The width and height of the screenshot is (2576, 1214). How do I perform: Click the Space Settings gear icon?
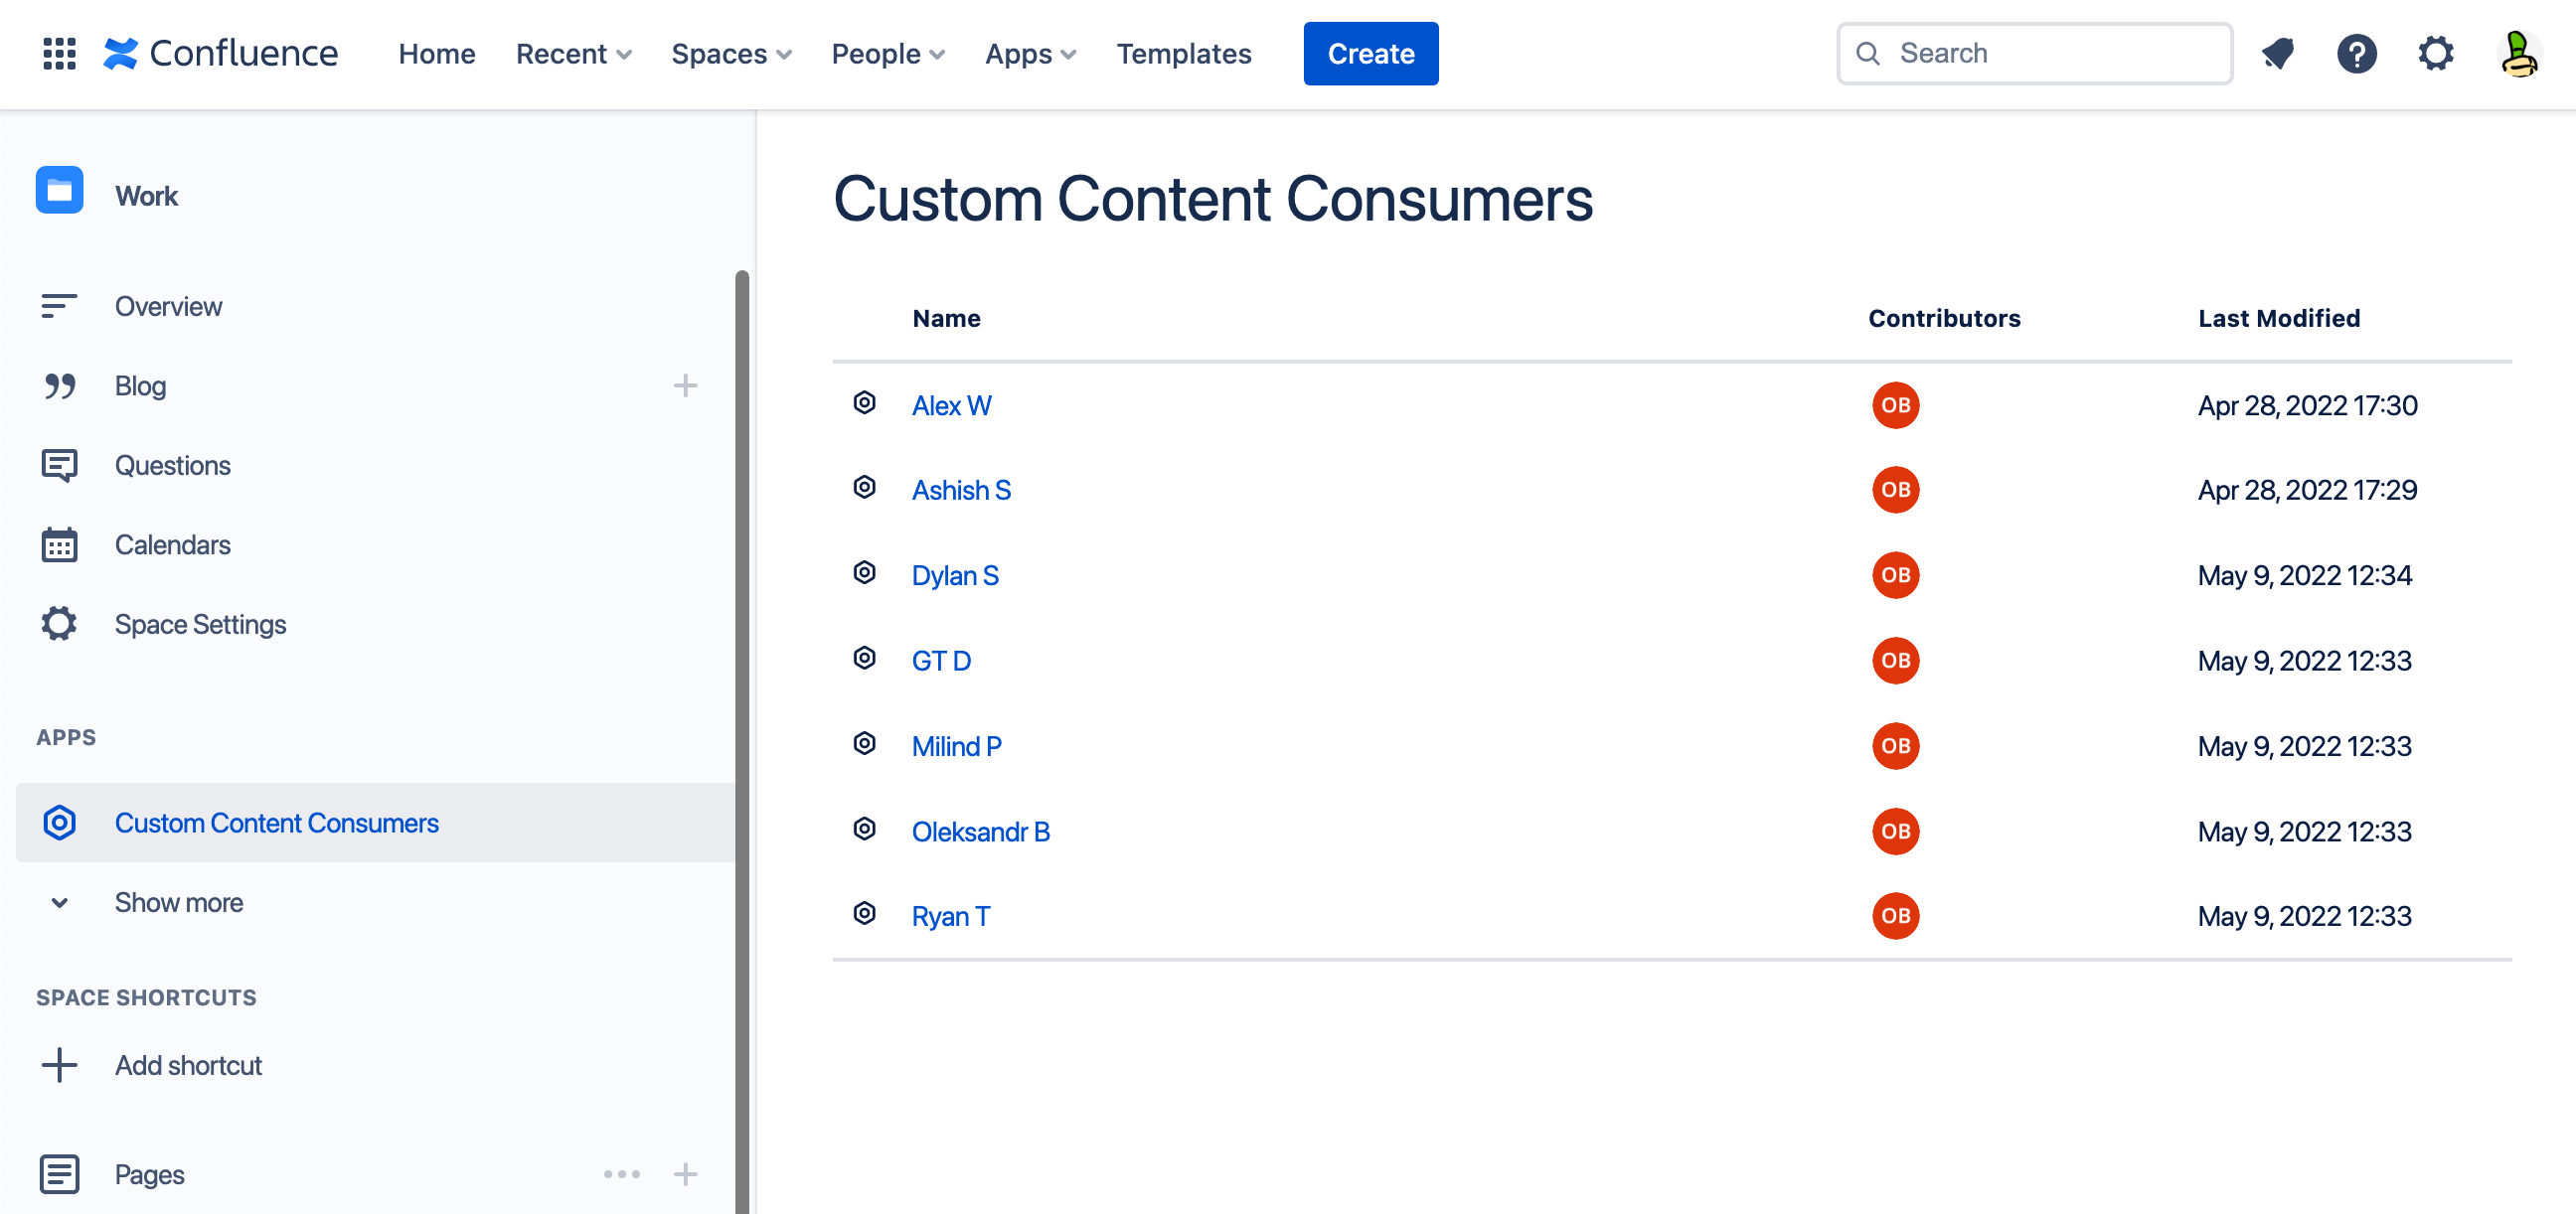click(59, 623)
